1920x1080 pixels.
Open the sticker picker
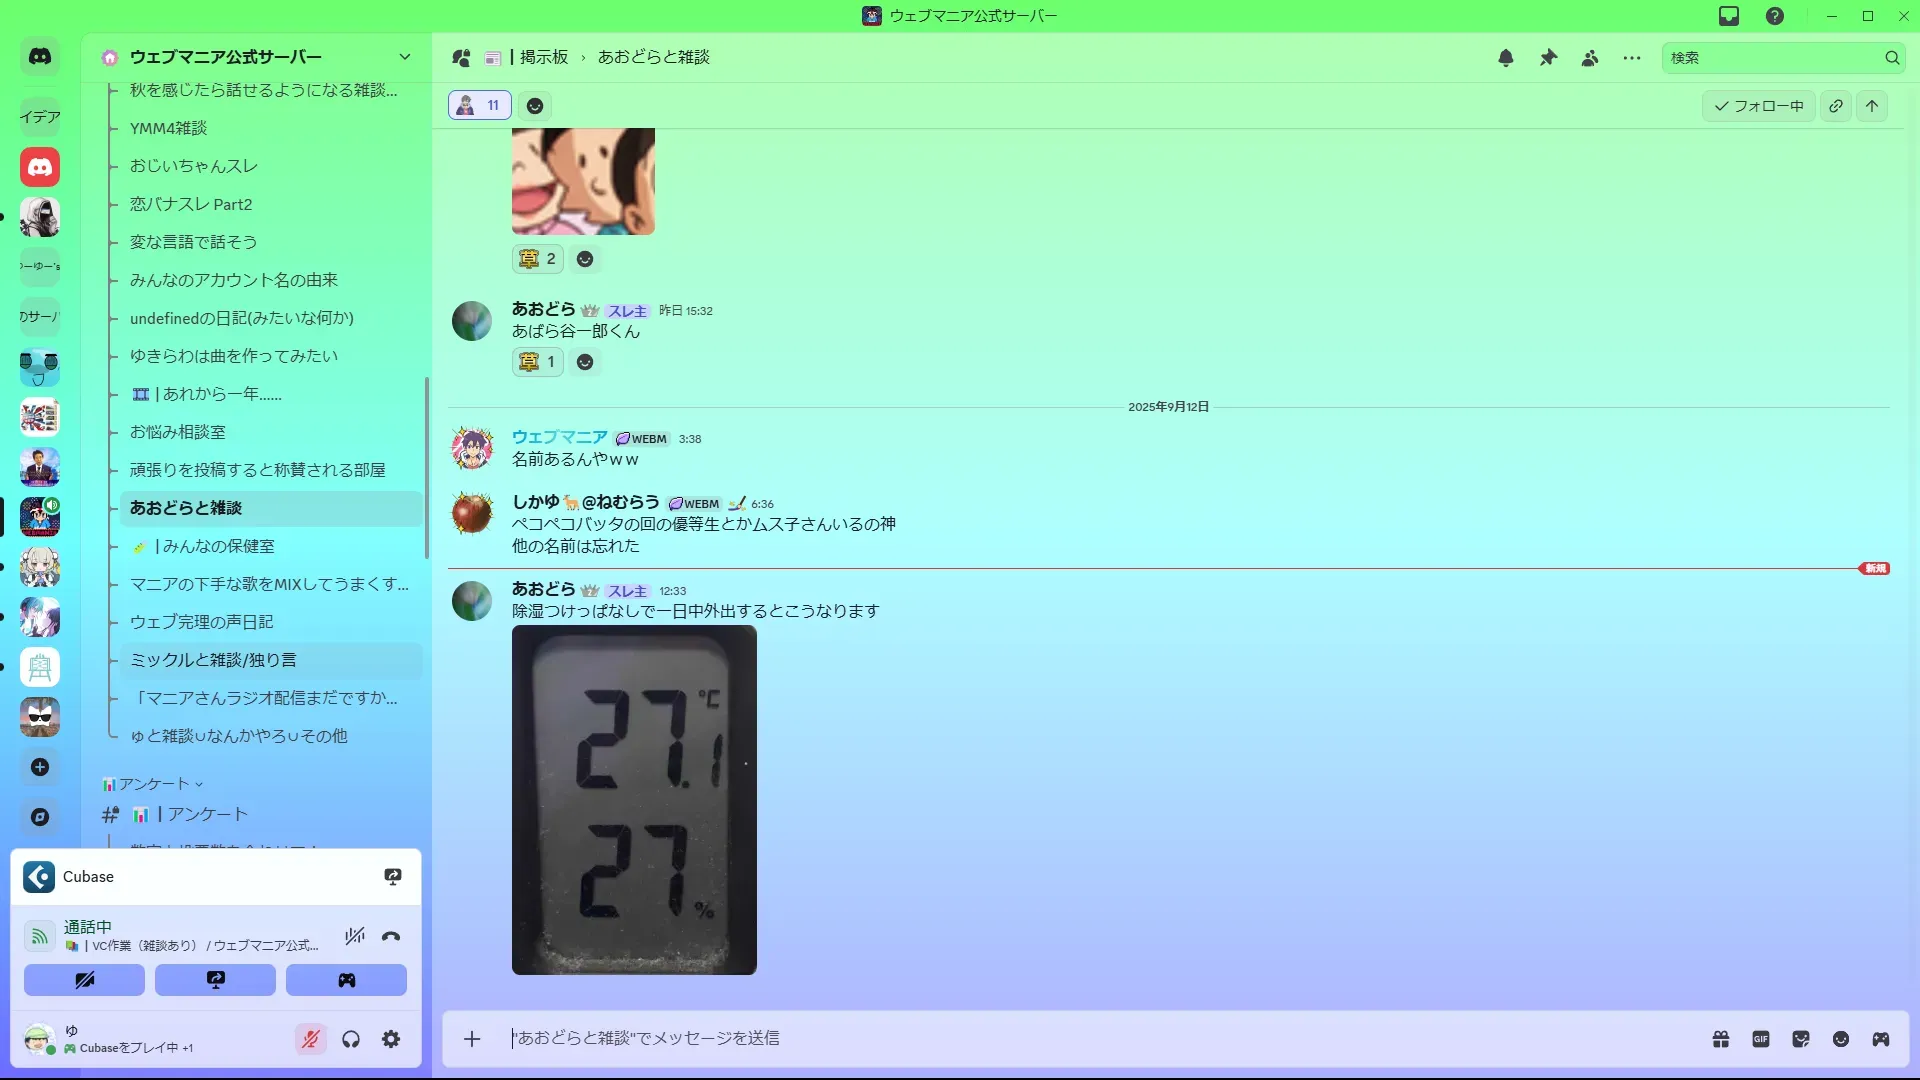pos(1801,1039)
